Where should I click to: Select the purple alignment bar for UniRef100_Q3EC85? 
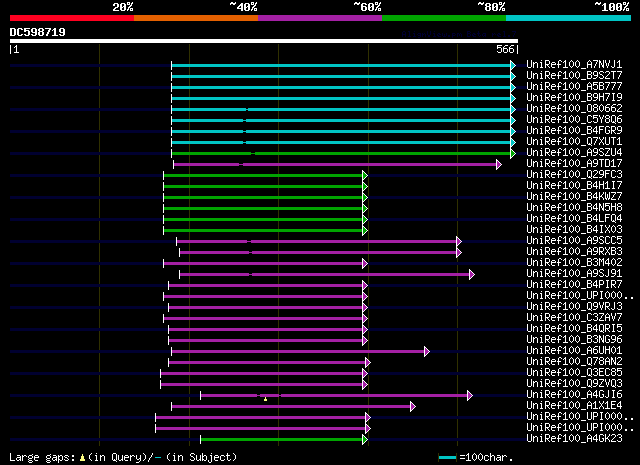coord(264,374)
